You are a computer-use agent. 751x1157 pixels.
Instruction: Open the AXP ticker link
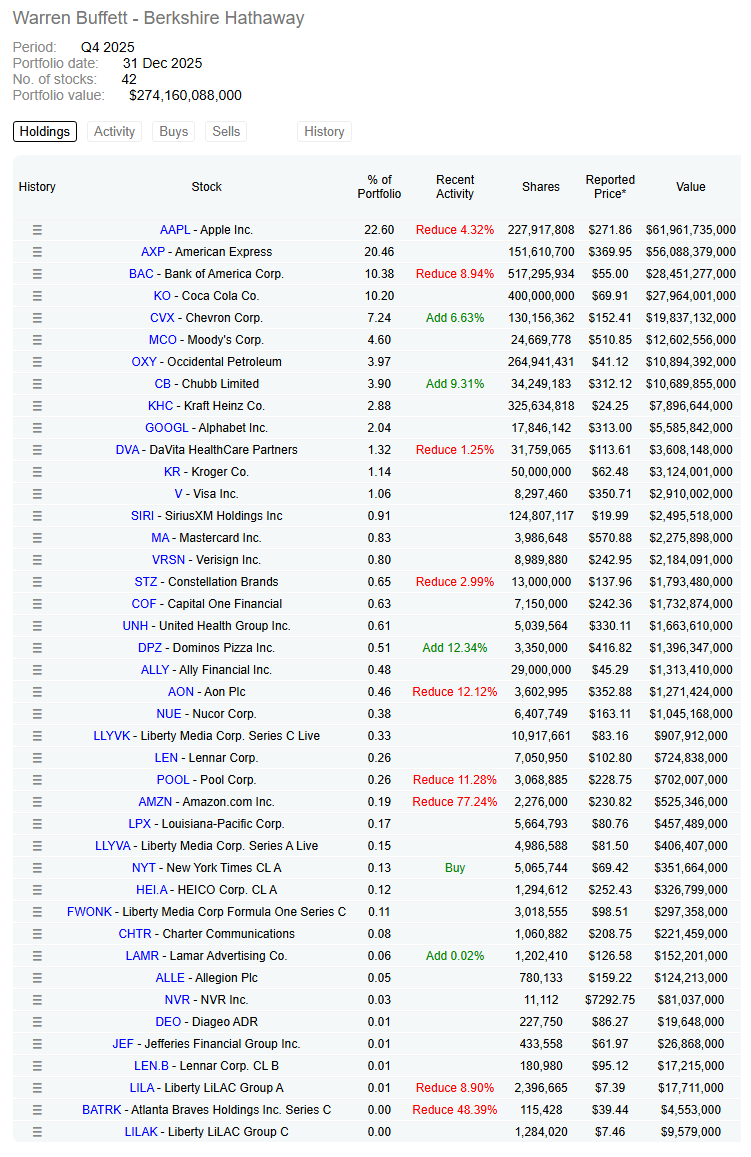[x=153, y=252]
